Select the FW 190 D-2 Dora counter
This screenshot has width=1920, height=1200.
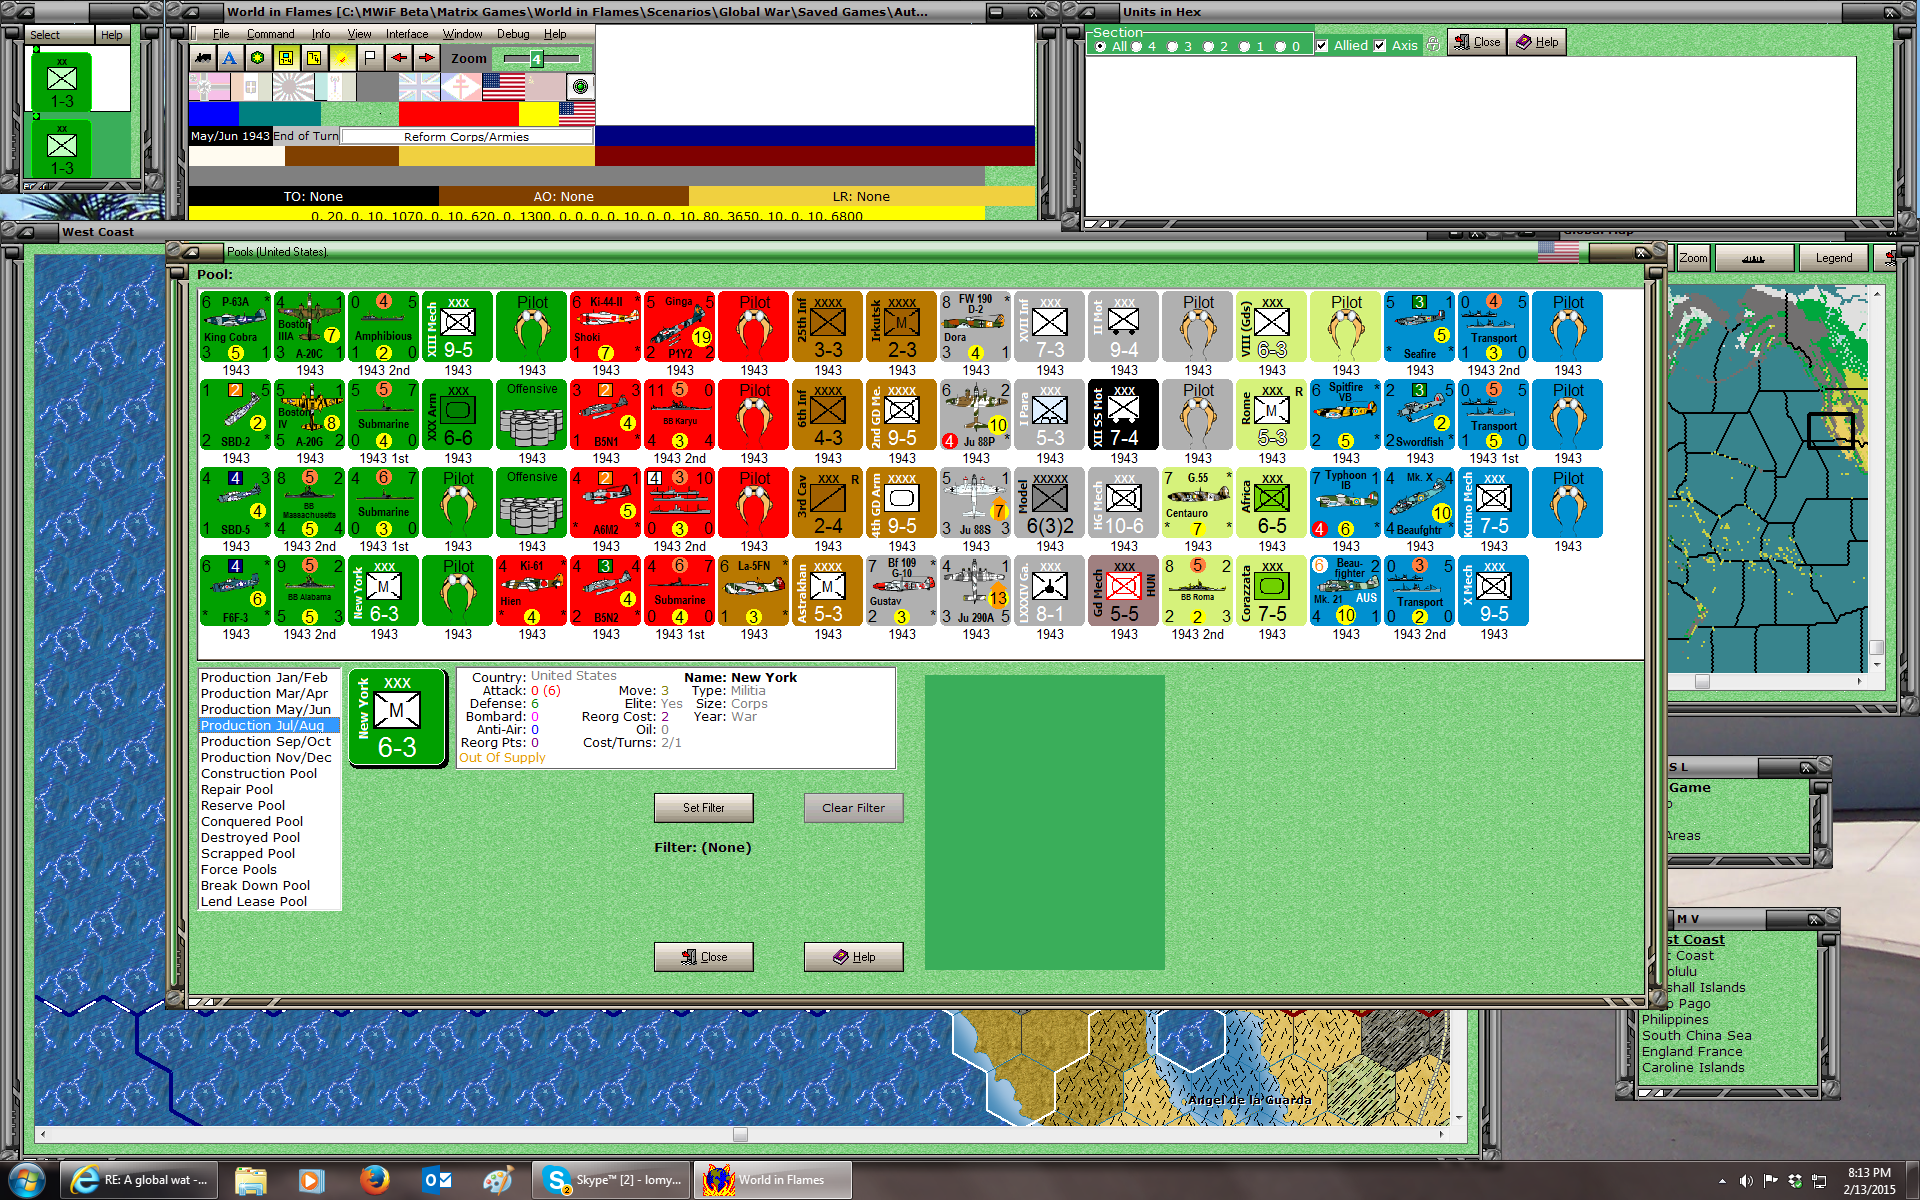976,327
